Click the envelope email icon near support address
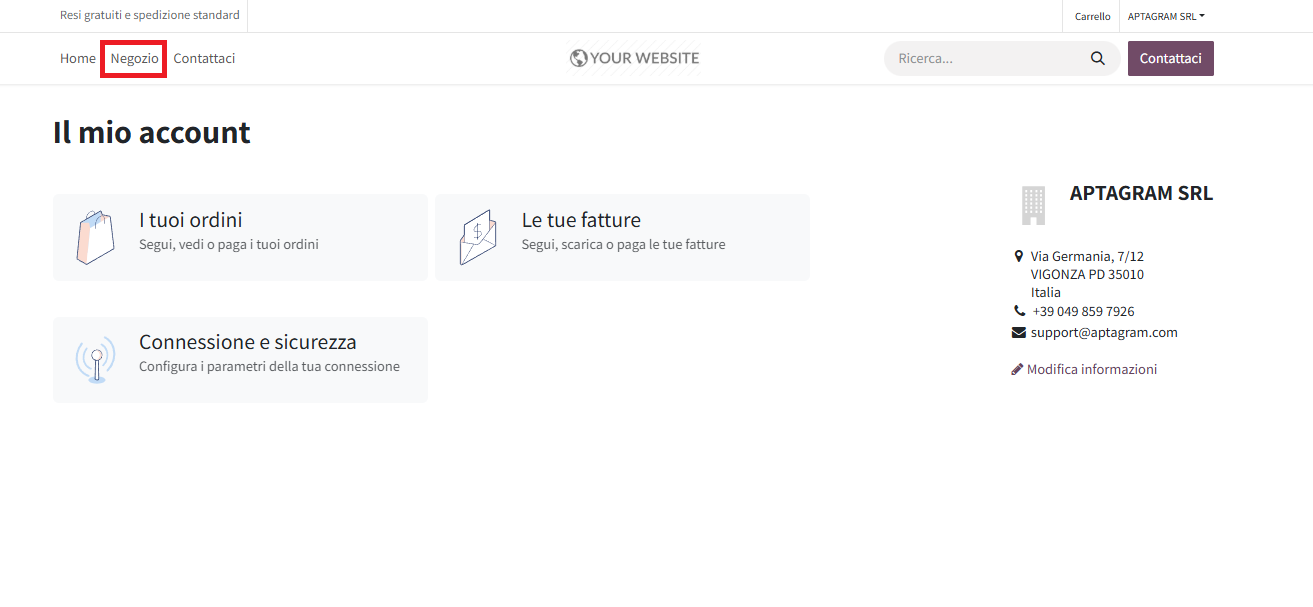 coord(1019,332)
